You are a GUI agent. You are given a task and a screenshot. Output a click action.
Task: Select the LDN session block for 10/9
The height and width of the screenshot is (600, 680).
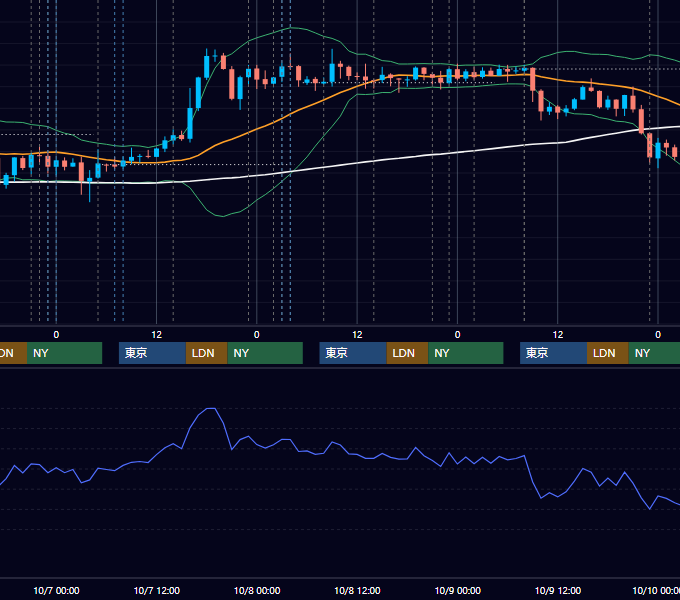608,353
